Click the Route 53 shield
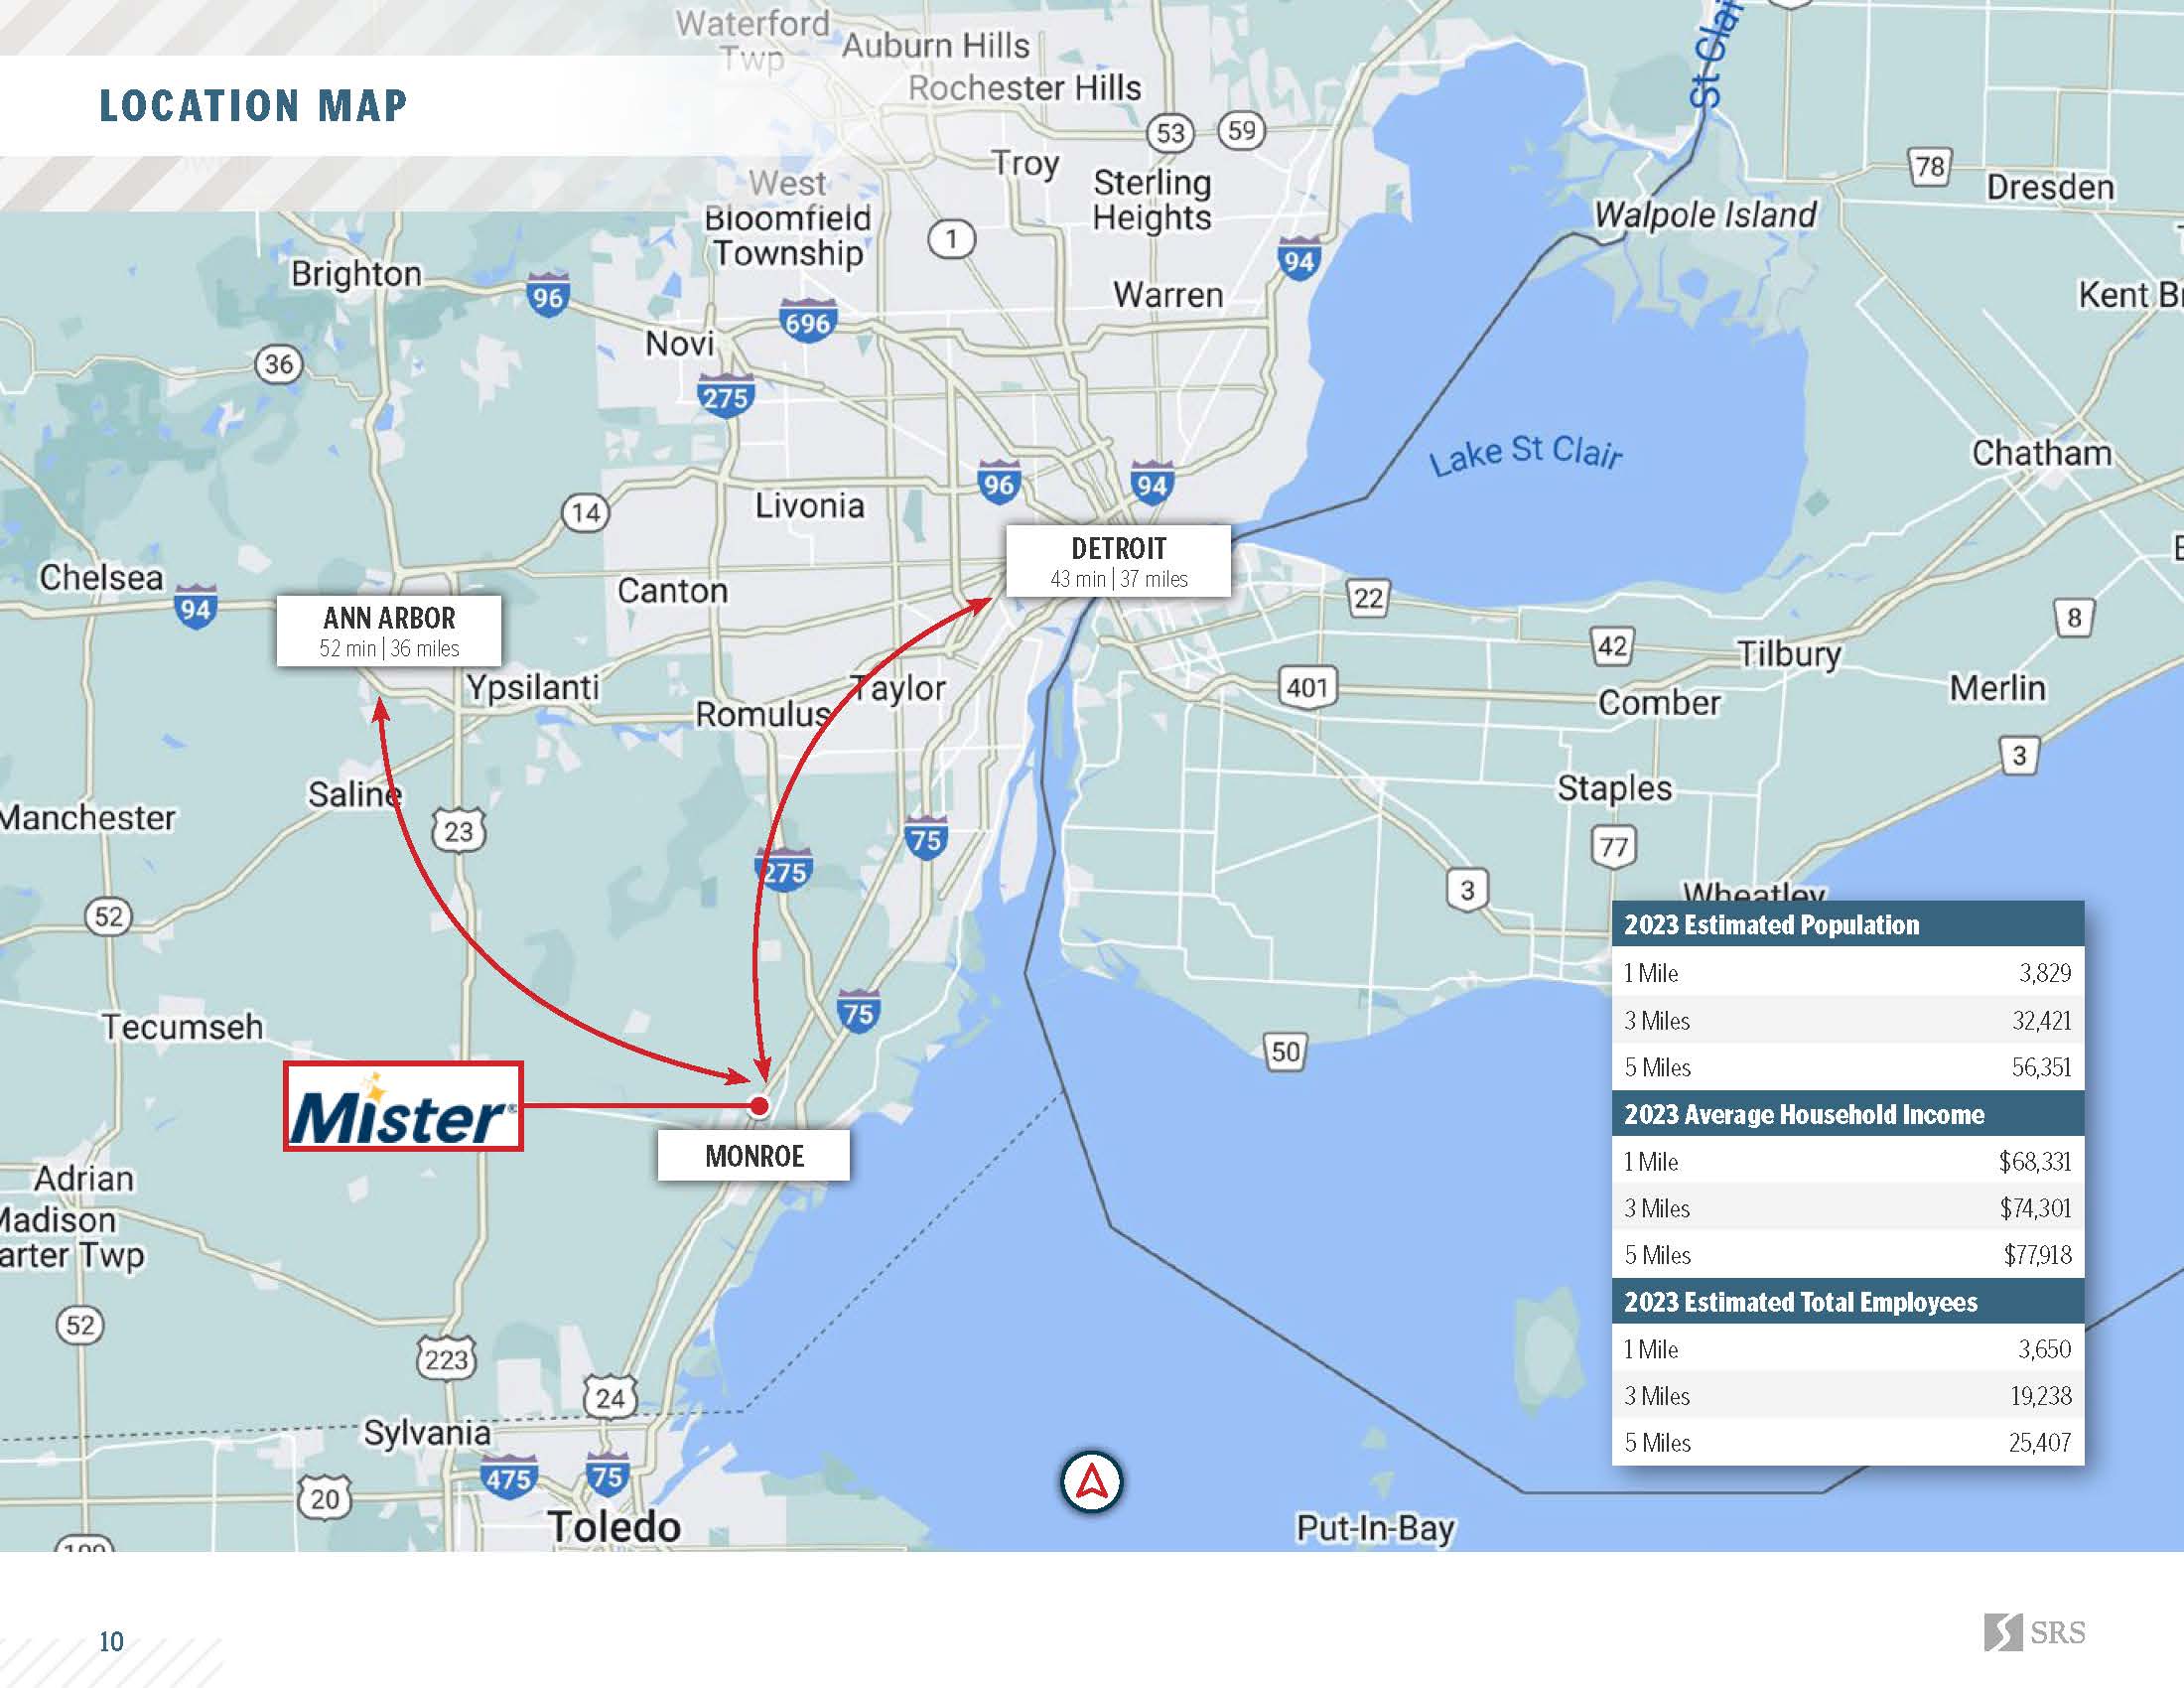The height and width of the screenshot is (1688, 2184). click(x=1171, y=133)
